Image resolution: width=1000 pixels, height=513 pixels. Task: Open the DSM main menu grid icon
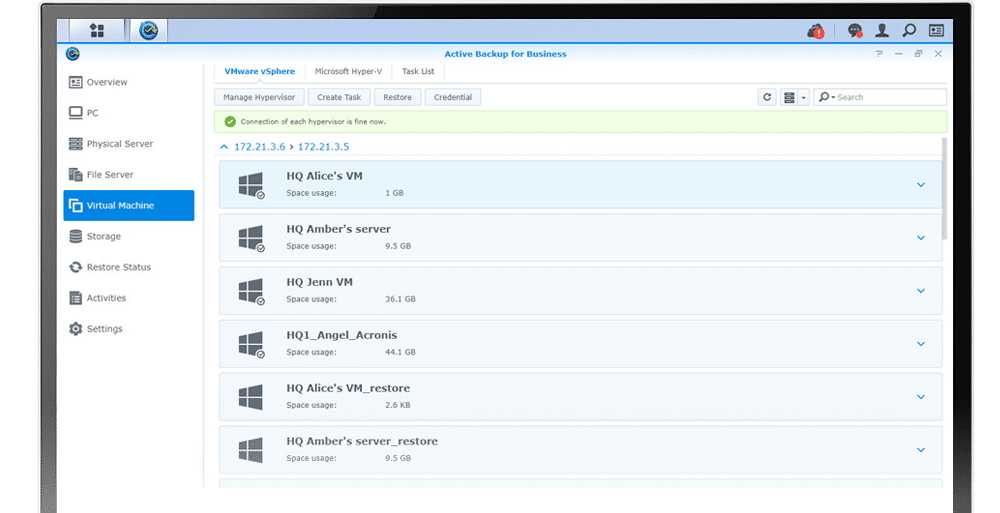click(x=97, y=30)
